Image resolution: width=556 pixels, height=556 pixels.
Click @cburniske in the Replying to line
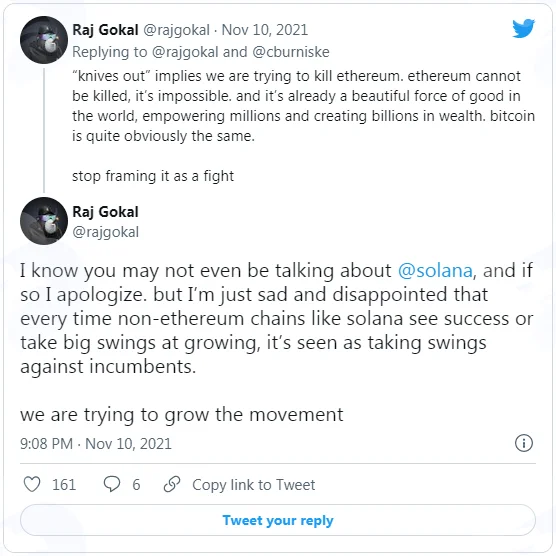[291, 52]
